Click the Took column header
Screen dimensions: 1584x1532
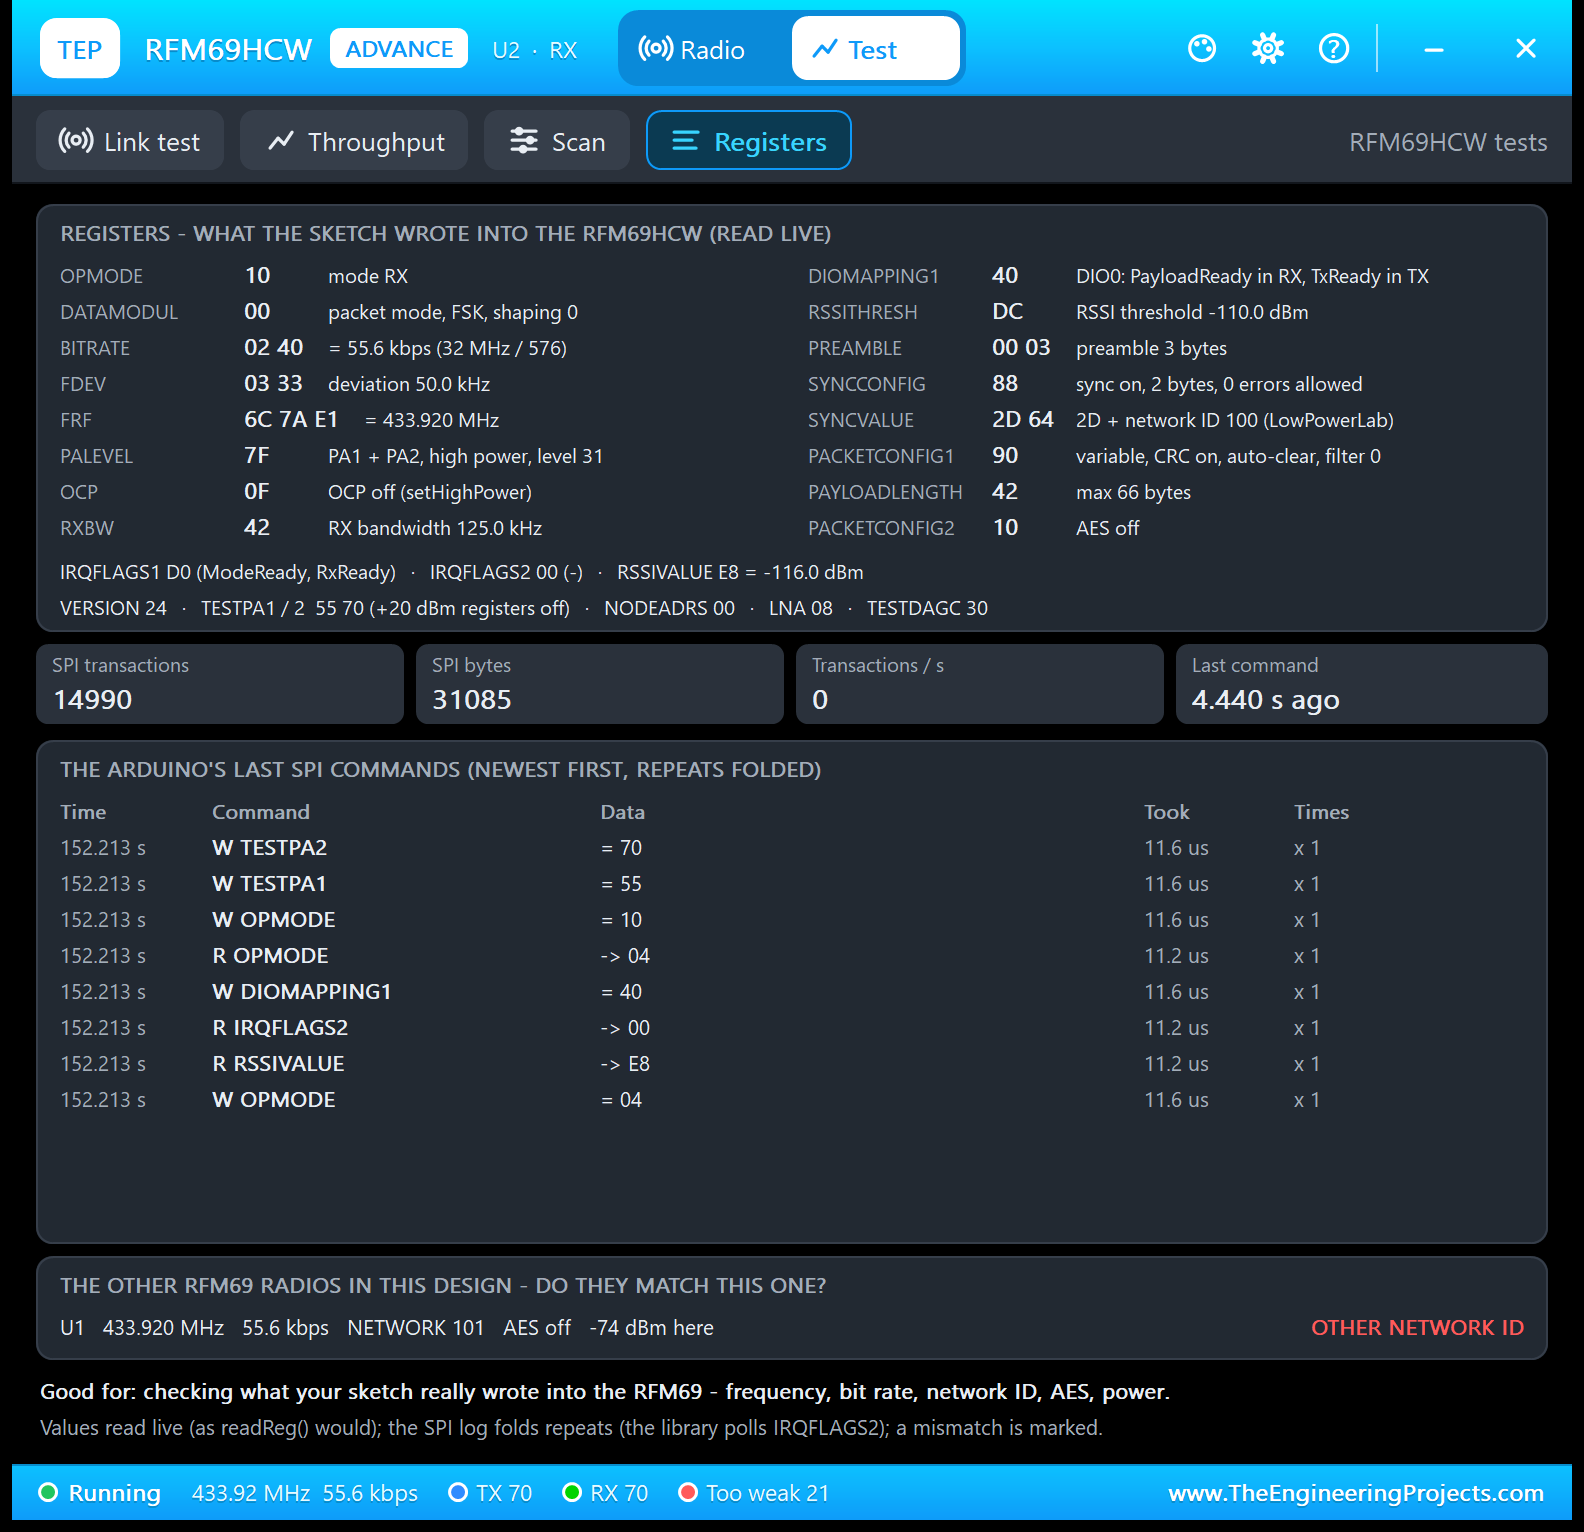pyautogui.click(x=1167, y=812)
